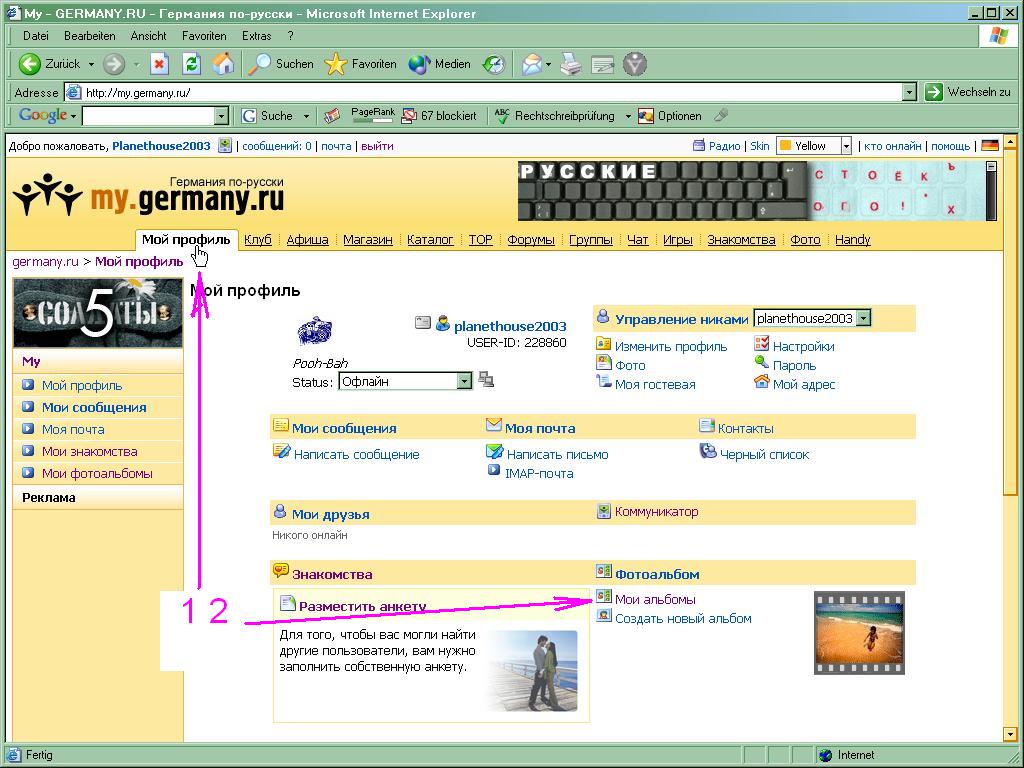This screenshot has width=1024, height=768.
Task: Click the Мои альбомы icon
Action: click(x=603, y=596)
